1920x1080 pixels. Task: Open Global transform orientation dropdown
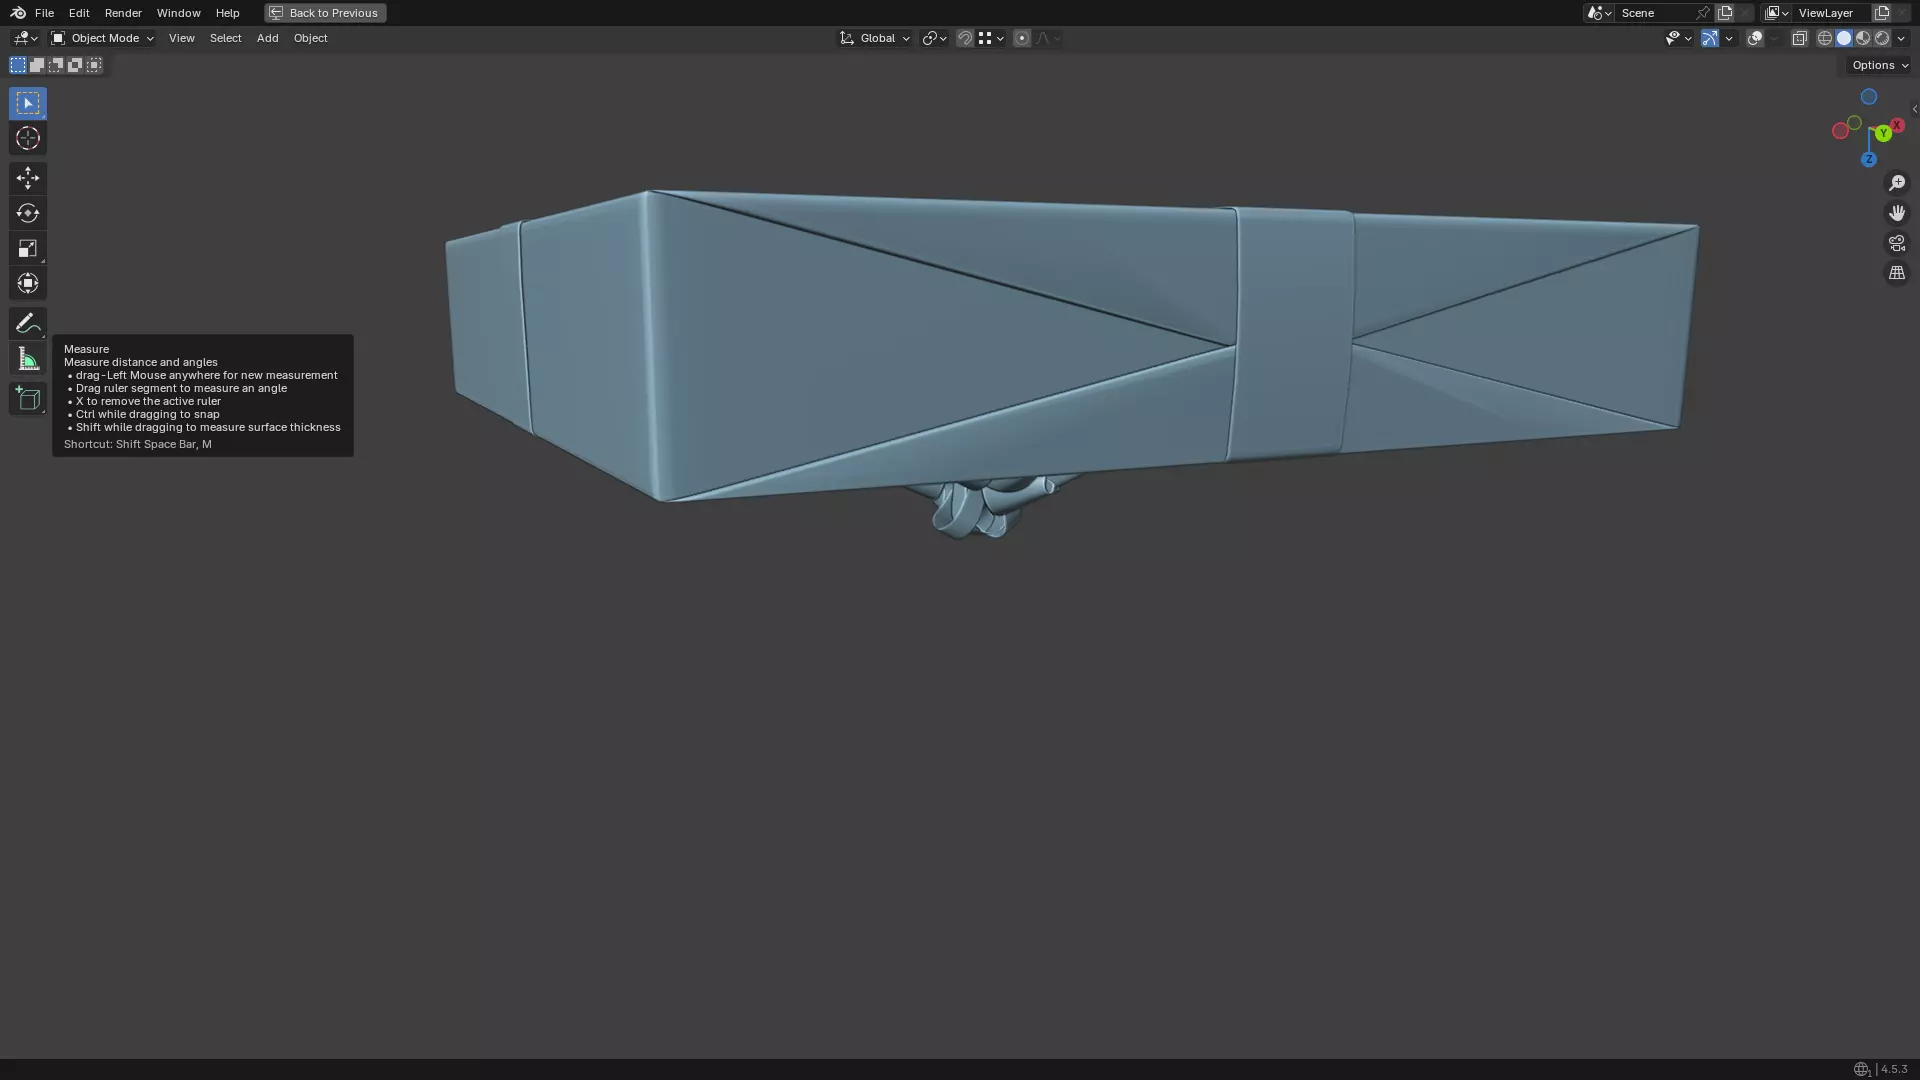[875, 38]
